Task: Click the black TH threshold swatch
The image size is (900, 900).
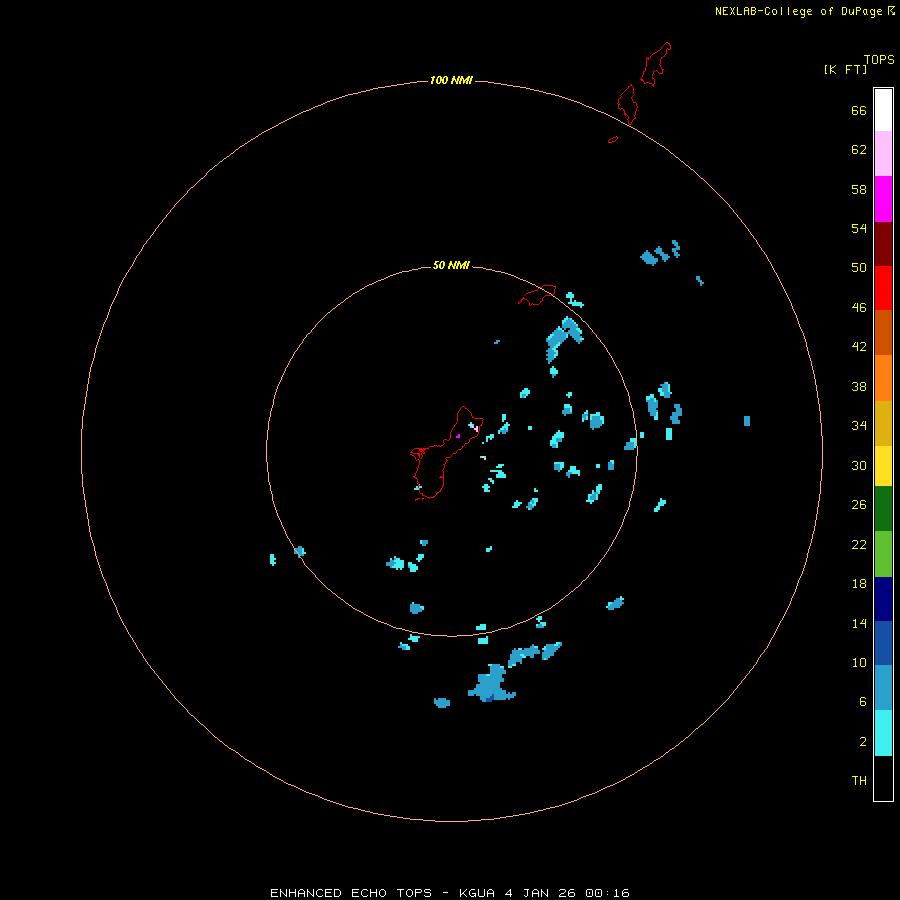Action: [x=883, y=778]
